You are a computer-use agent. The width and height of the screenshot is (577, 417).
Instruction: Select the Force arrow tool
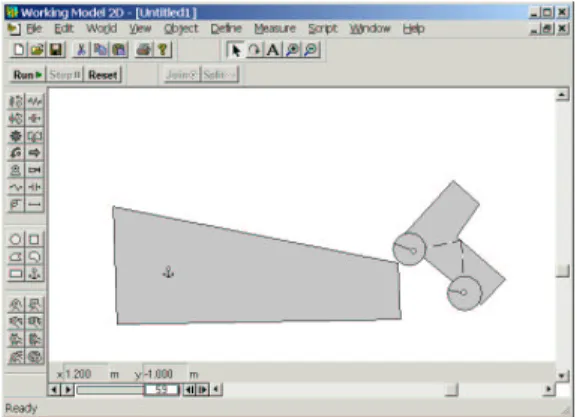click(x=35, y=153)
